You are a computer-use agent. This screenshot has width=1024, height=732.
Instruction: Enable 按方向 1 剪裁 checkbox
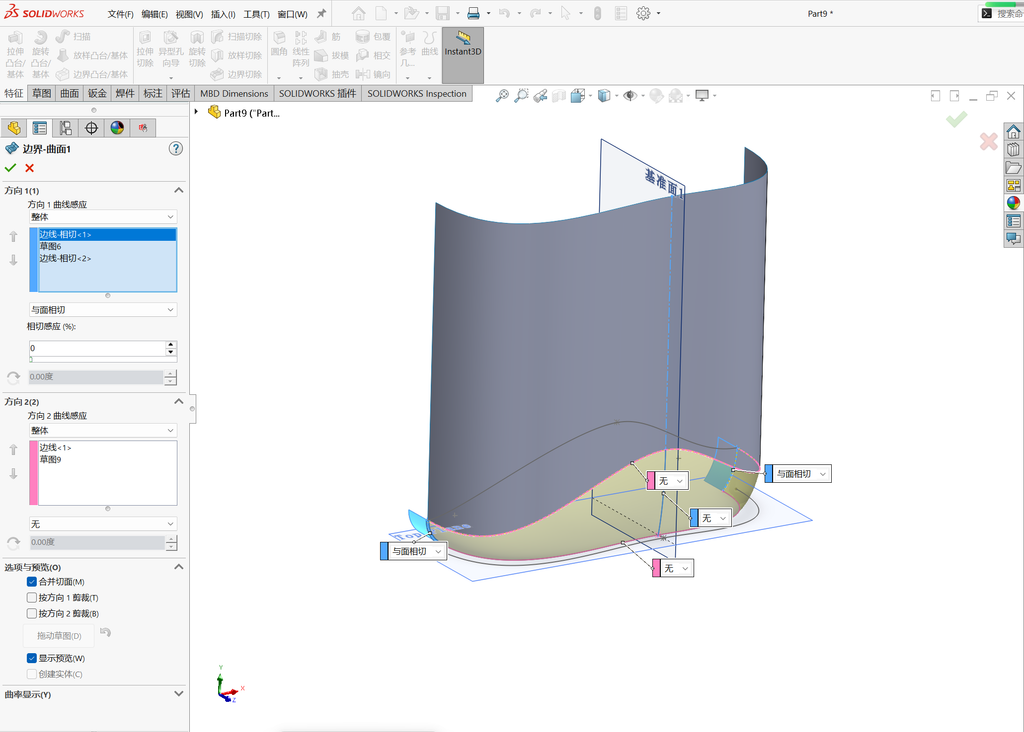[x=31, y=597]
